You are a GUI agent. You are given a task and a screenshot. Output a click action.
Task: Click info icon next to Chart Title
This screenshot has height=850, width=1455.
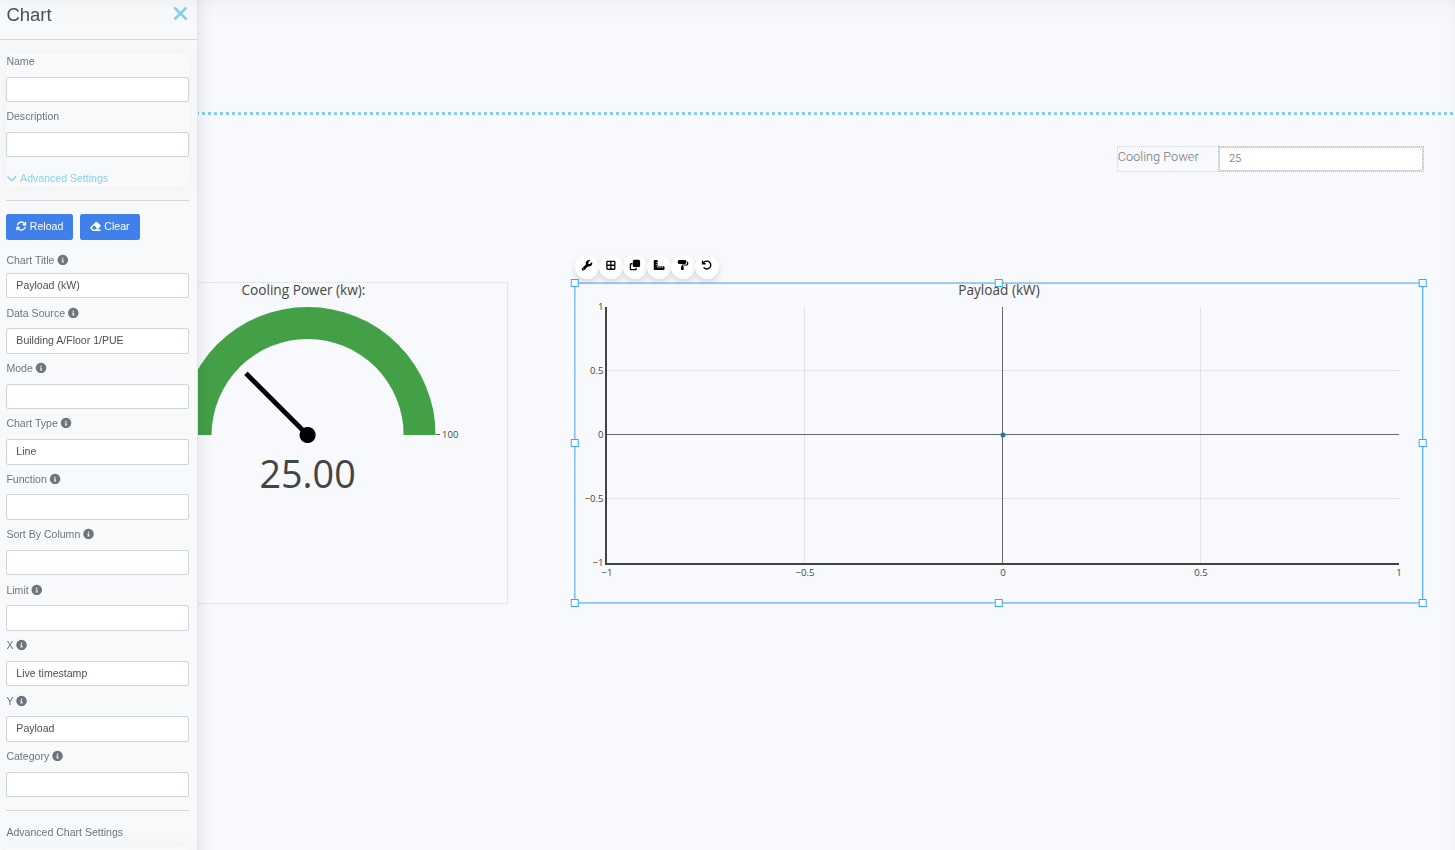pos(63,260)
